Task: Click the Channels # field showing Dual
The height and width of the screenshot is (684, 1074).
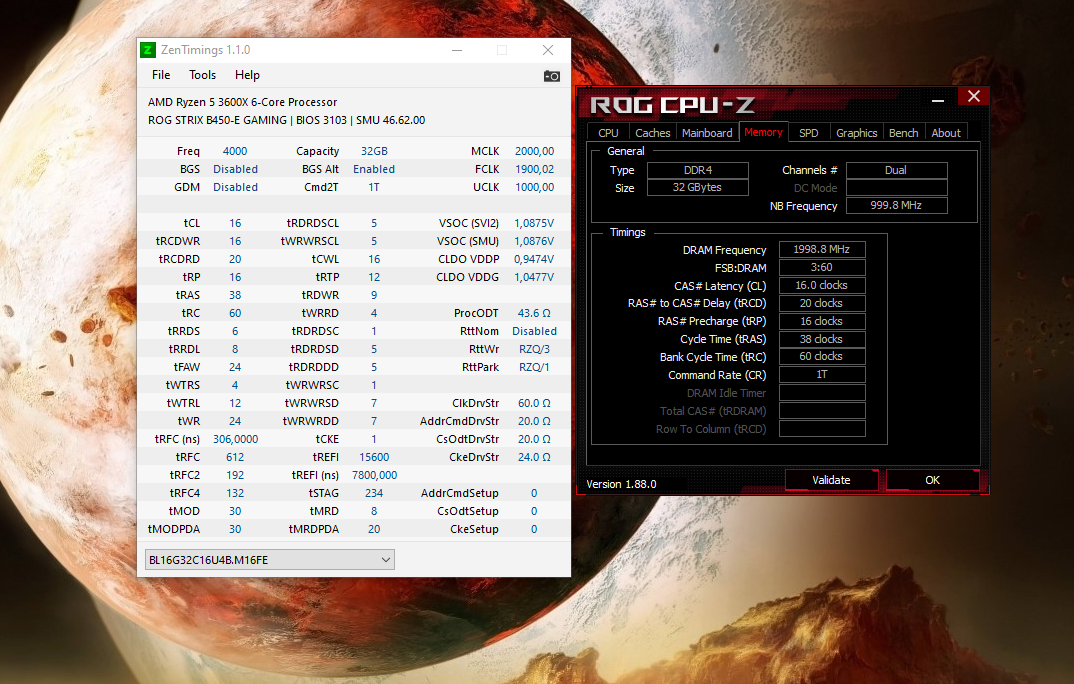Action: (x=897, y=170)
